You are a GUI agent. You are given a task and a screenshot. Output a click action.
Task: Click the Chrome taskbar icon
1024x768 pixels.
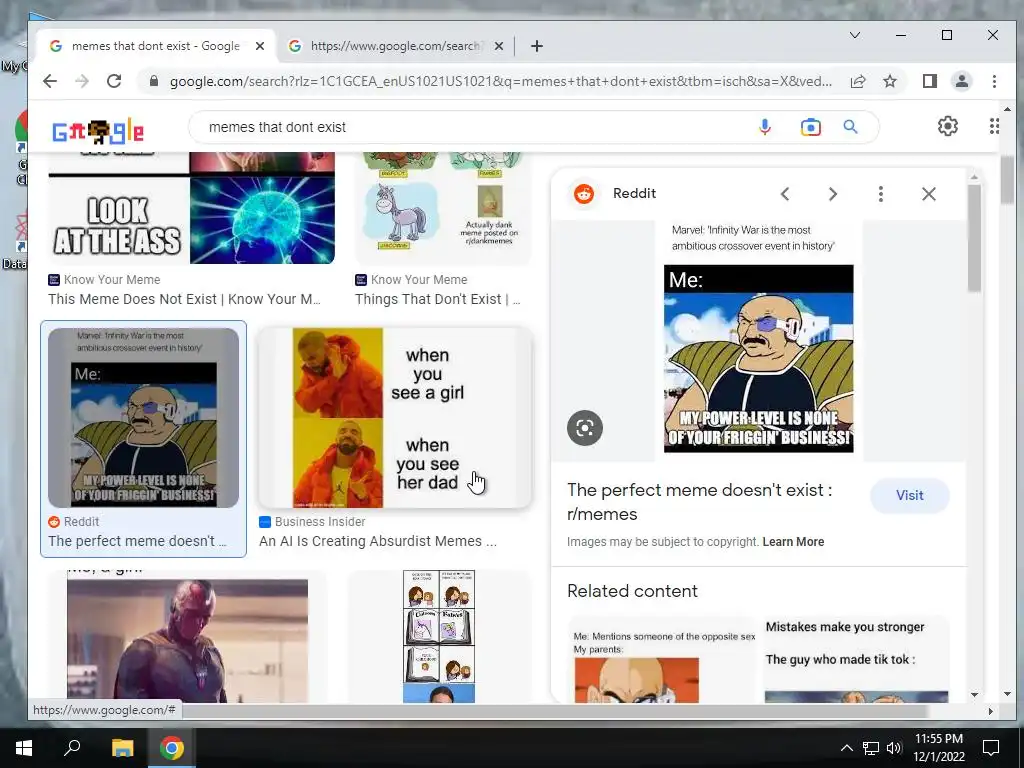171,748
